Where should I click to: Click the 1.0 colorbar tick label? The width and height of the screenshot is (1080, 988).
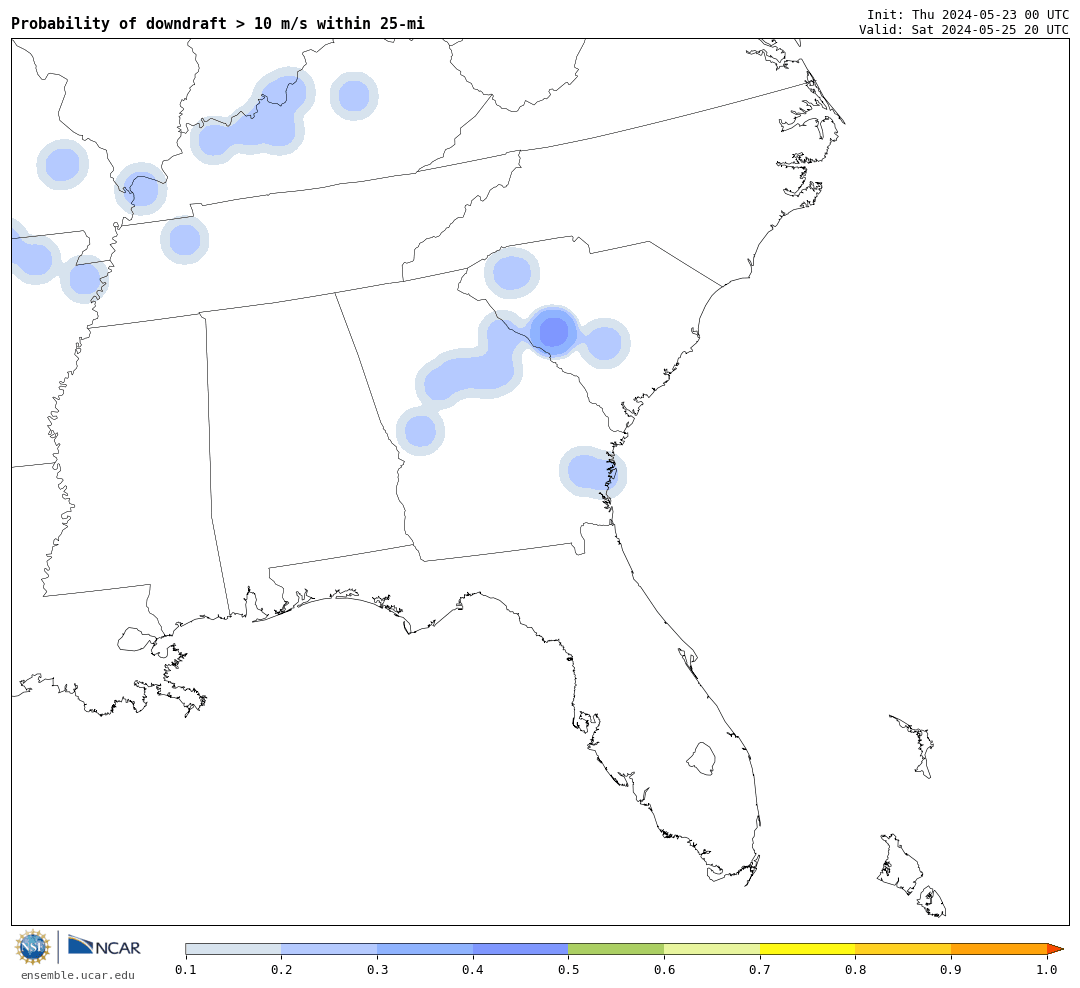pyautogui.click(x=1047, y=970)
